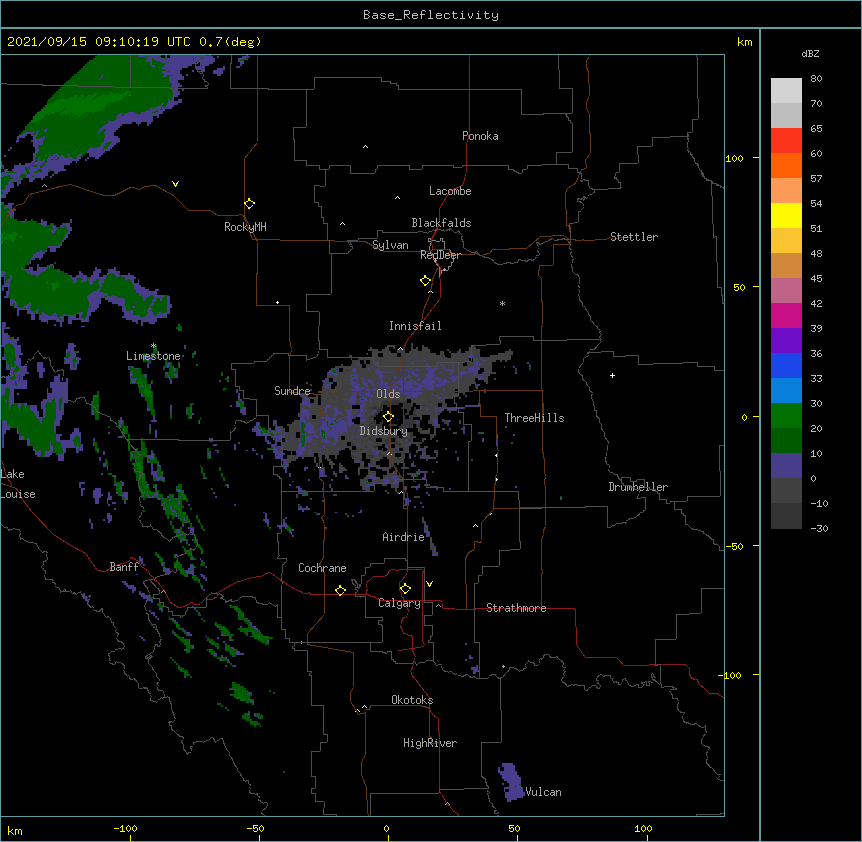Click the Innisfail city label

point(415,326)
